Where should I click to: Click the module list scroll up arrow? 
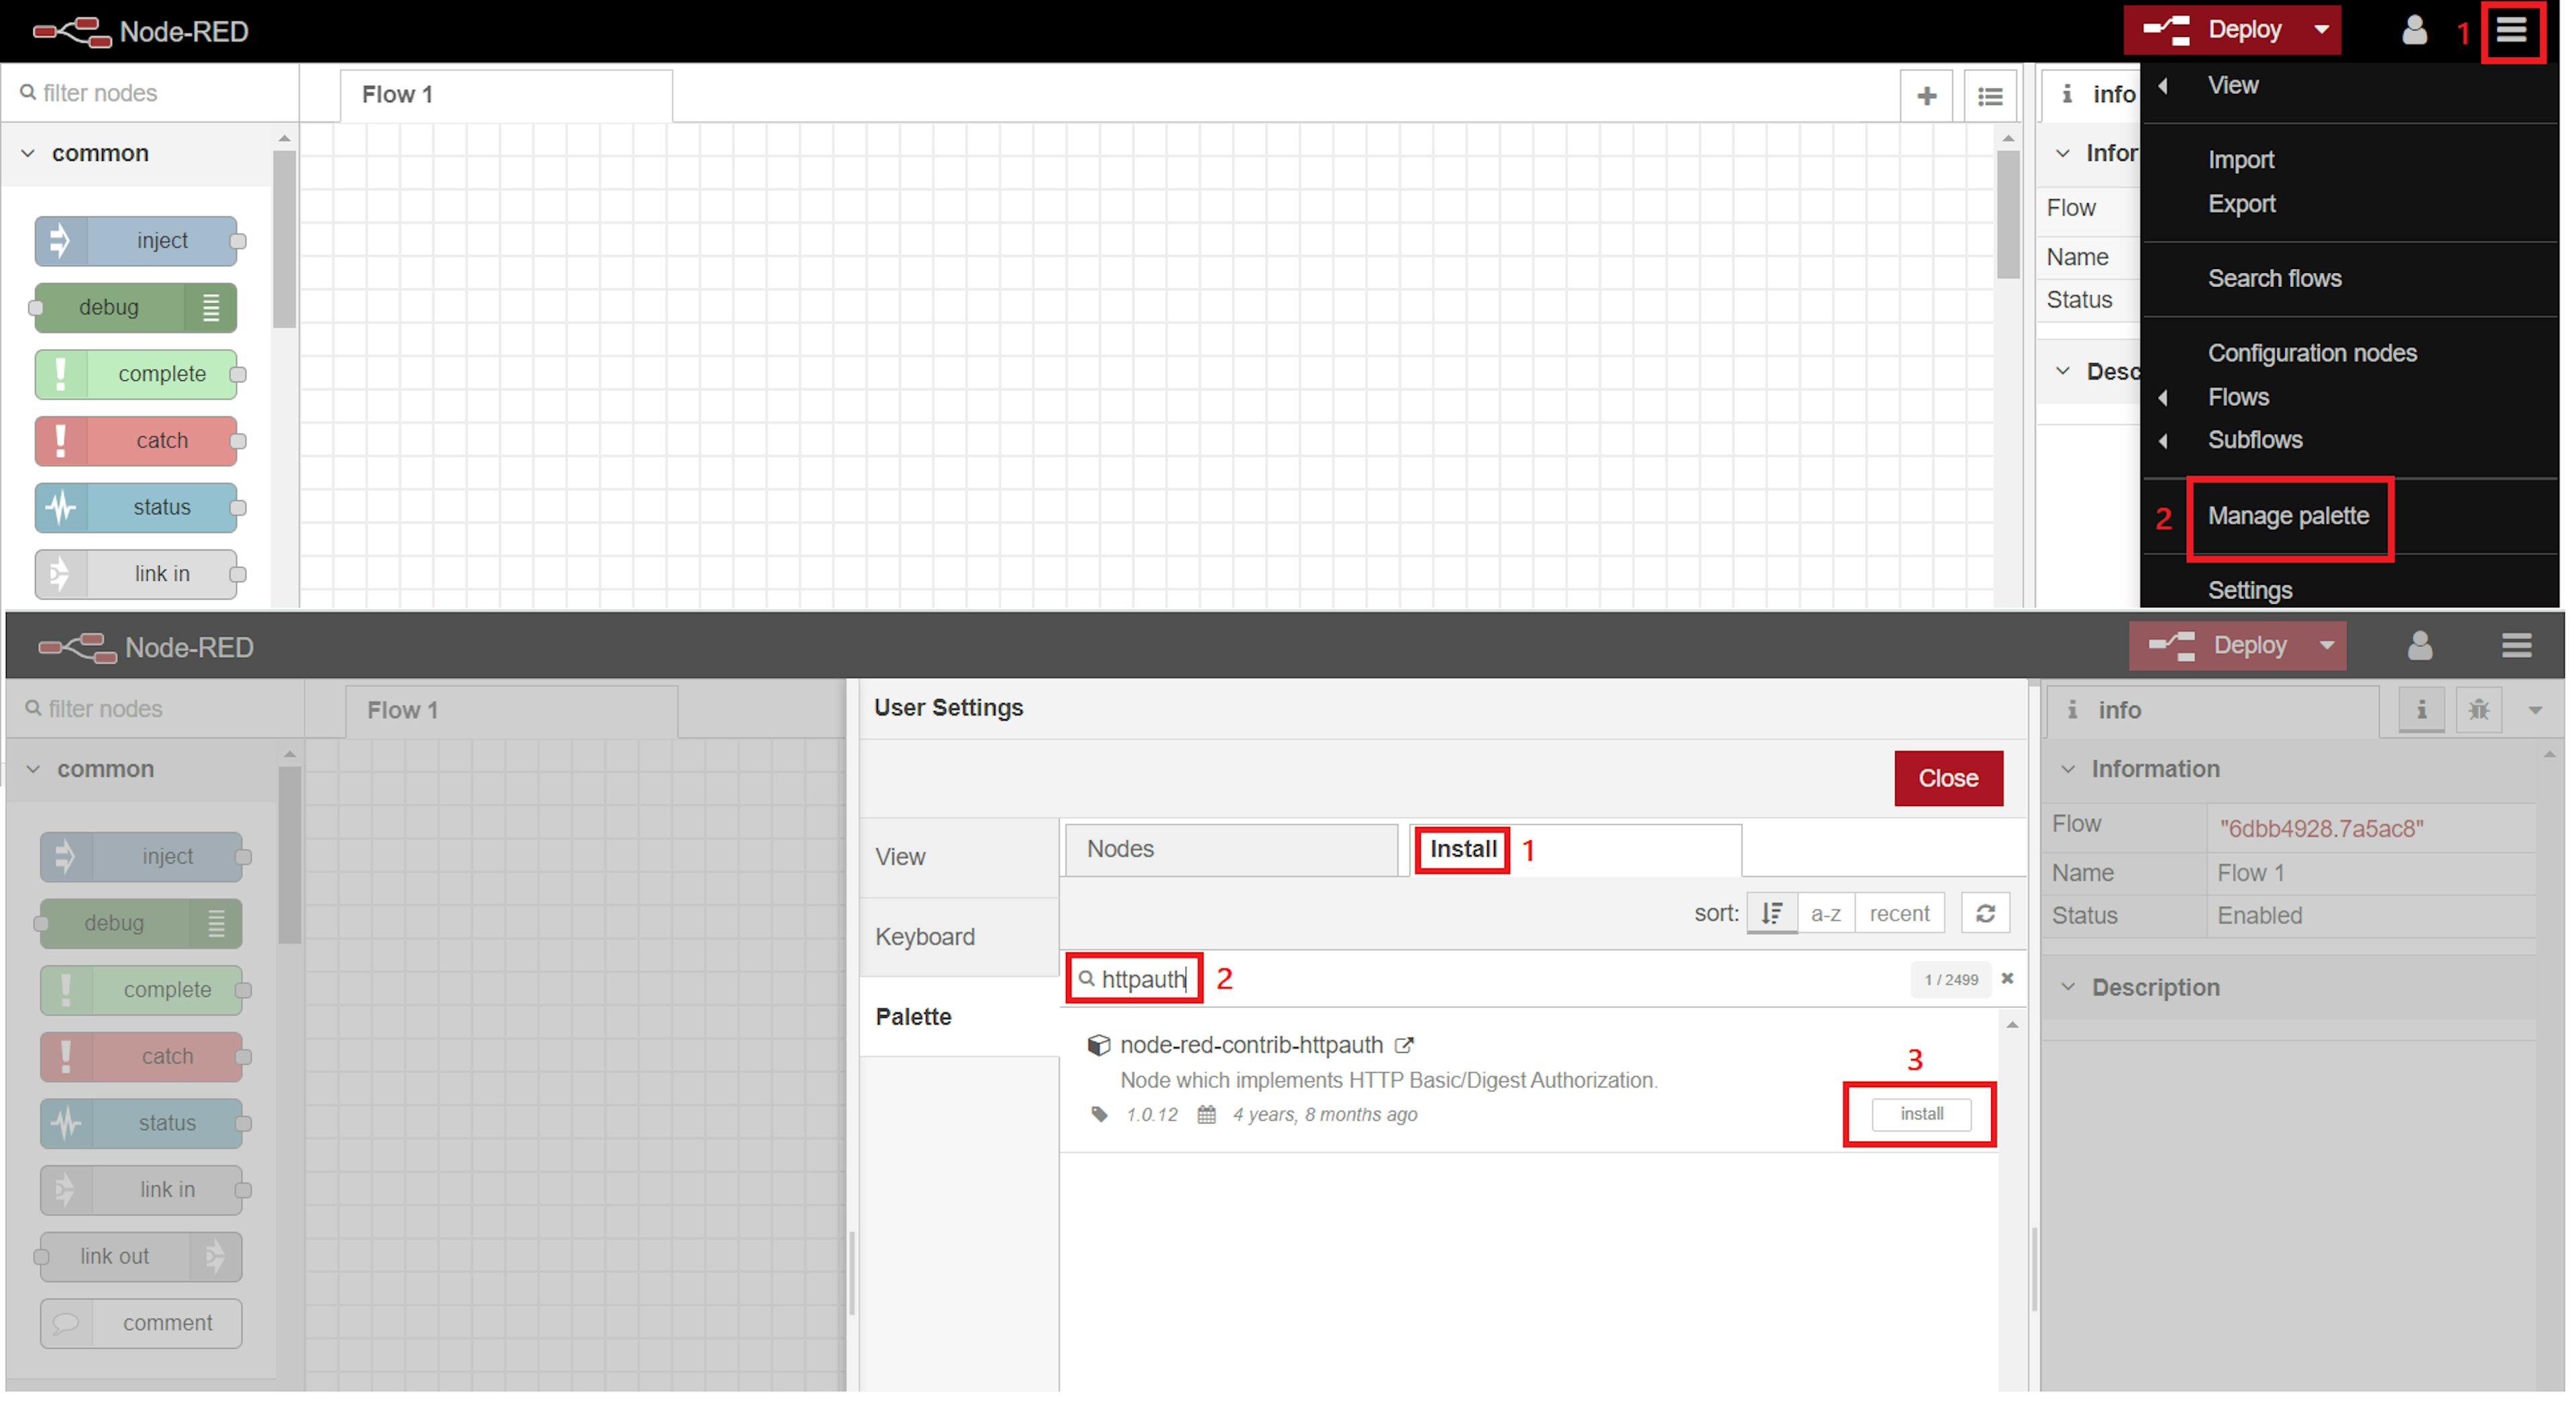tap(2012, 1026)
